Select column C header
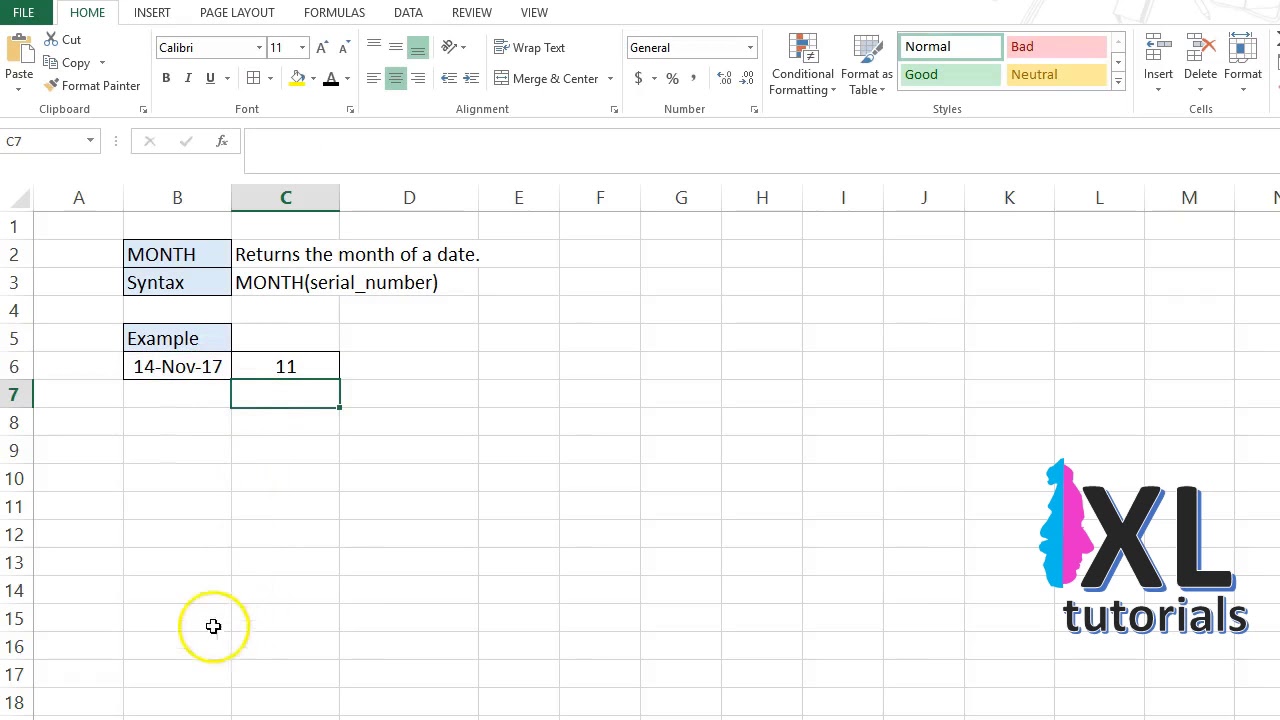The width and height of the screenshot is (1280, 720). pyautogui.click(x=285, y=198)
